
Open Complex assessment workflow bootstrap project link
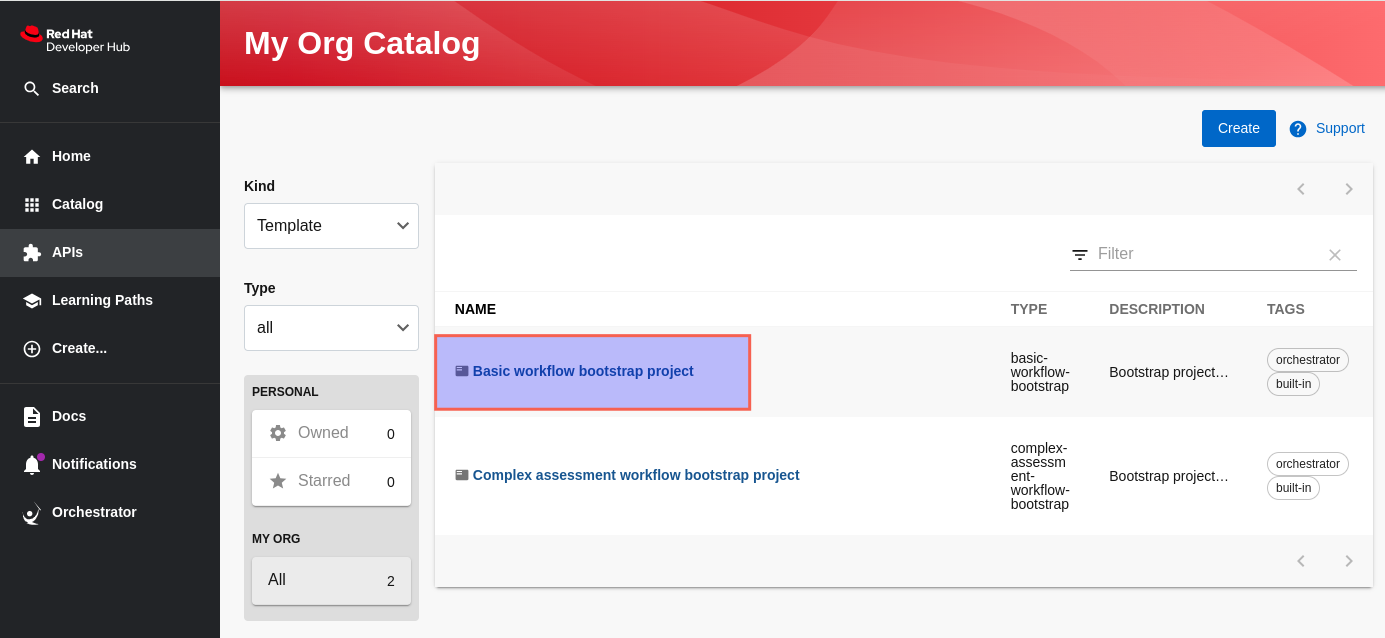click(x=636, y=475)
